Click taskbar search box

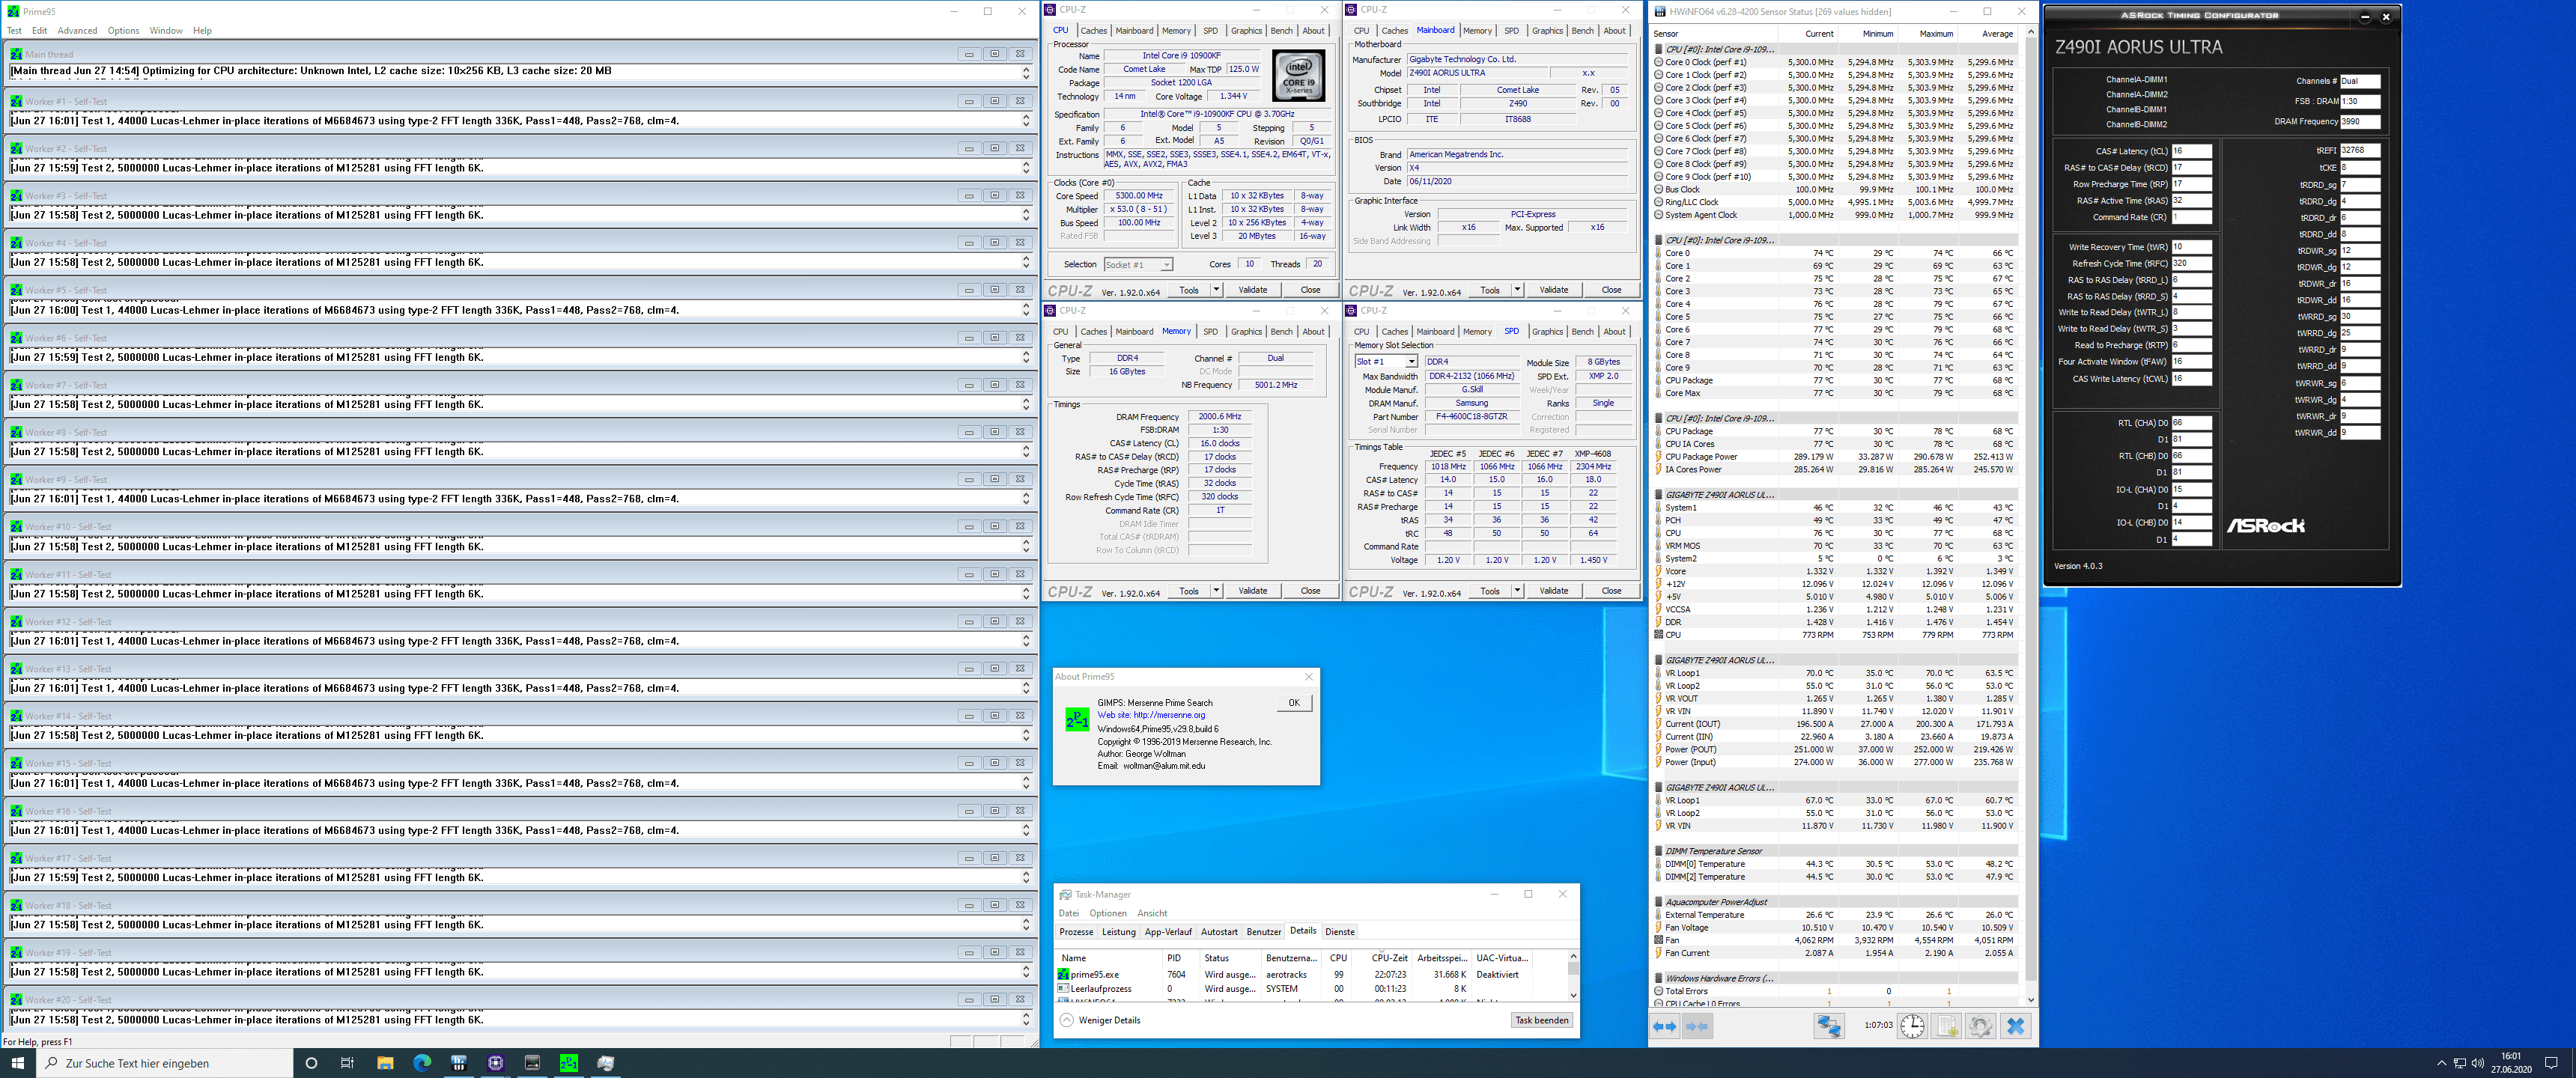point(165,1063)
